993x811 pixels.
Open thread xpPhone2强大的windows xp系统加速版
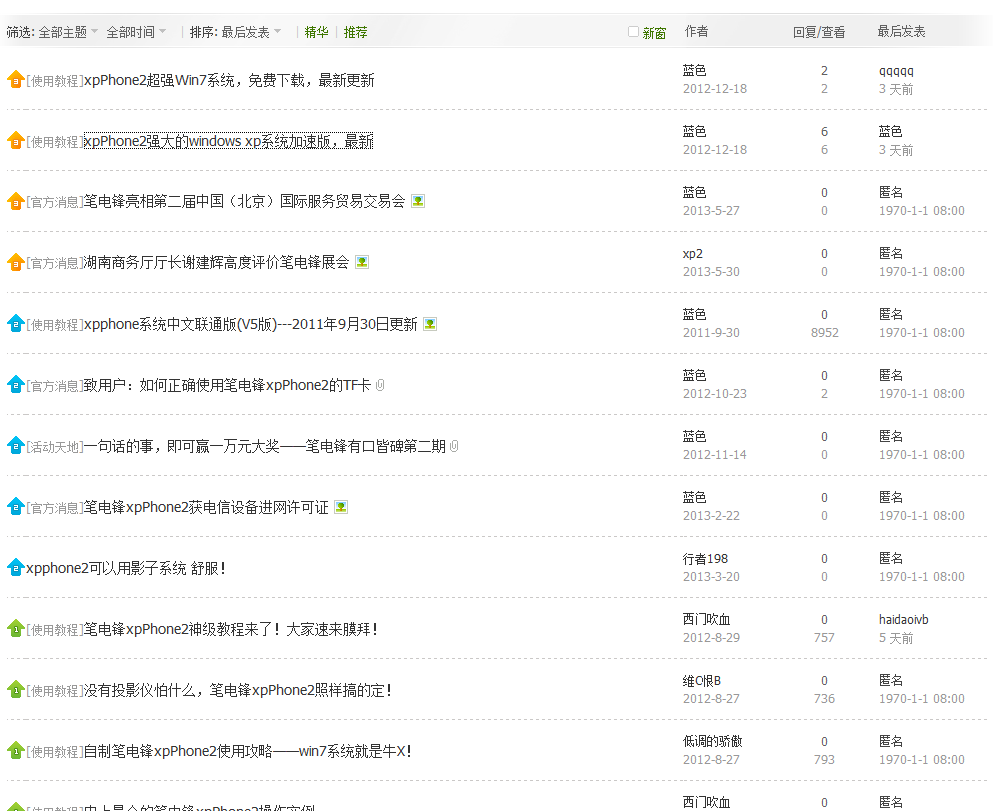[228, 141]
